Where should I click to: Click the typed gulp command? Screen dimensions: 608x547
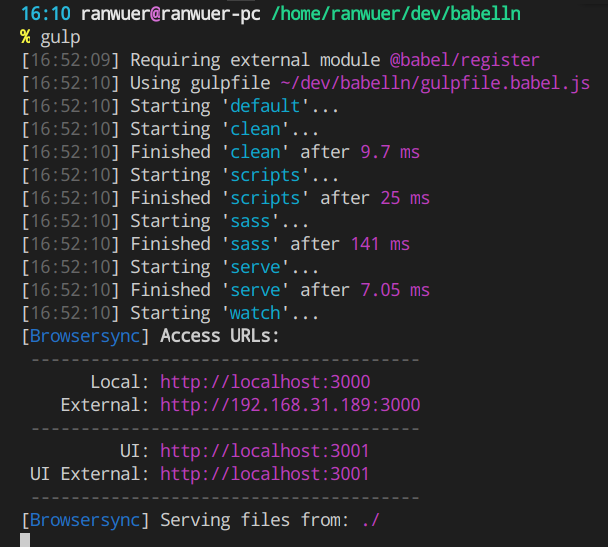[x=60, y=37]
